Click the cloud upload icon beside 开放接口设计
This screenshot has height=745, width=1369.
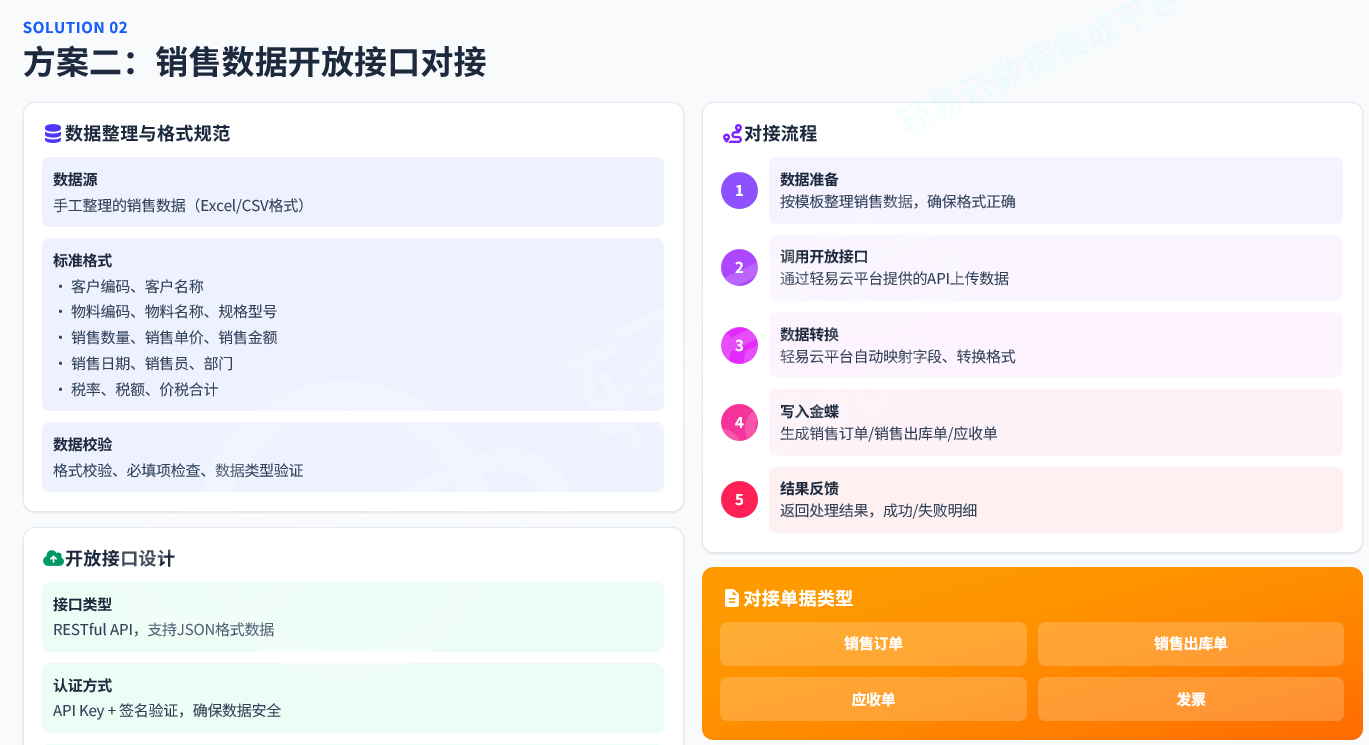point(53,559)
